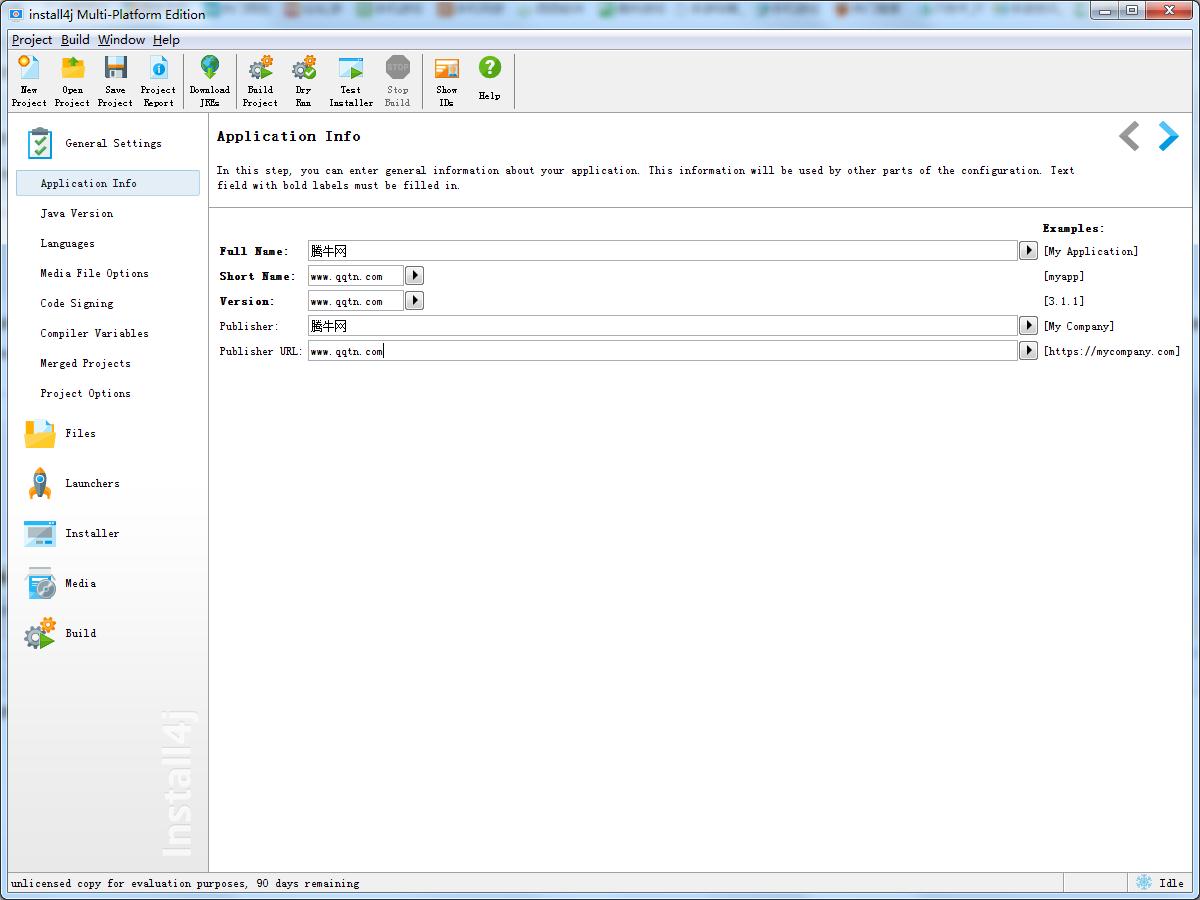Viewport: 1200px width, 900px height.
Task: Click into the Publisher input field
Action: (x=663, y=326)
